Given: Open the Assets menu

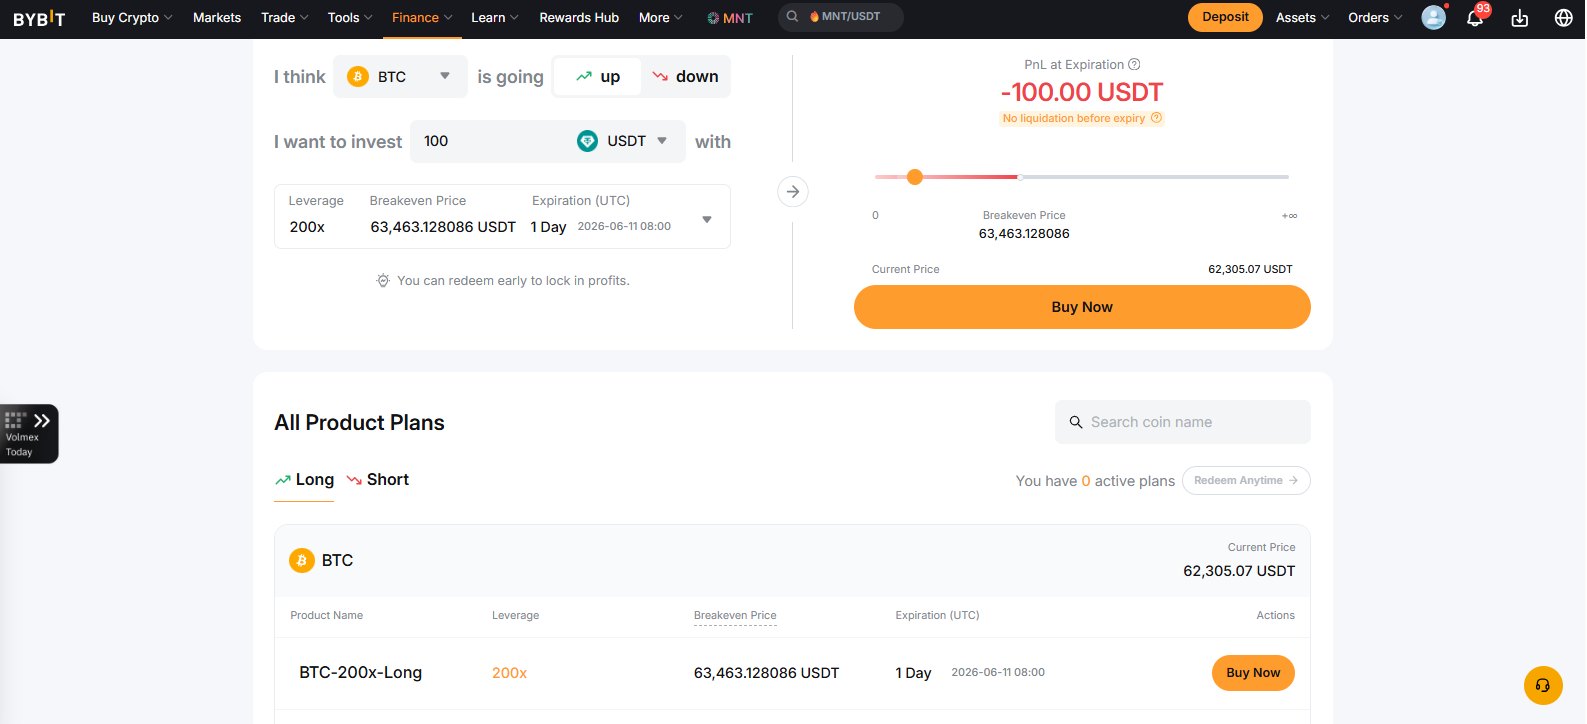Looking at the screenshot, I should click(1302, 18).
